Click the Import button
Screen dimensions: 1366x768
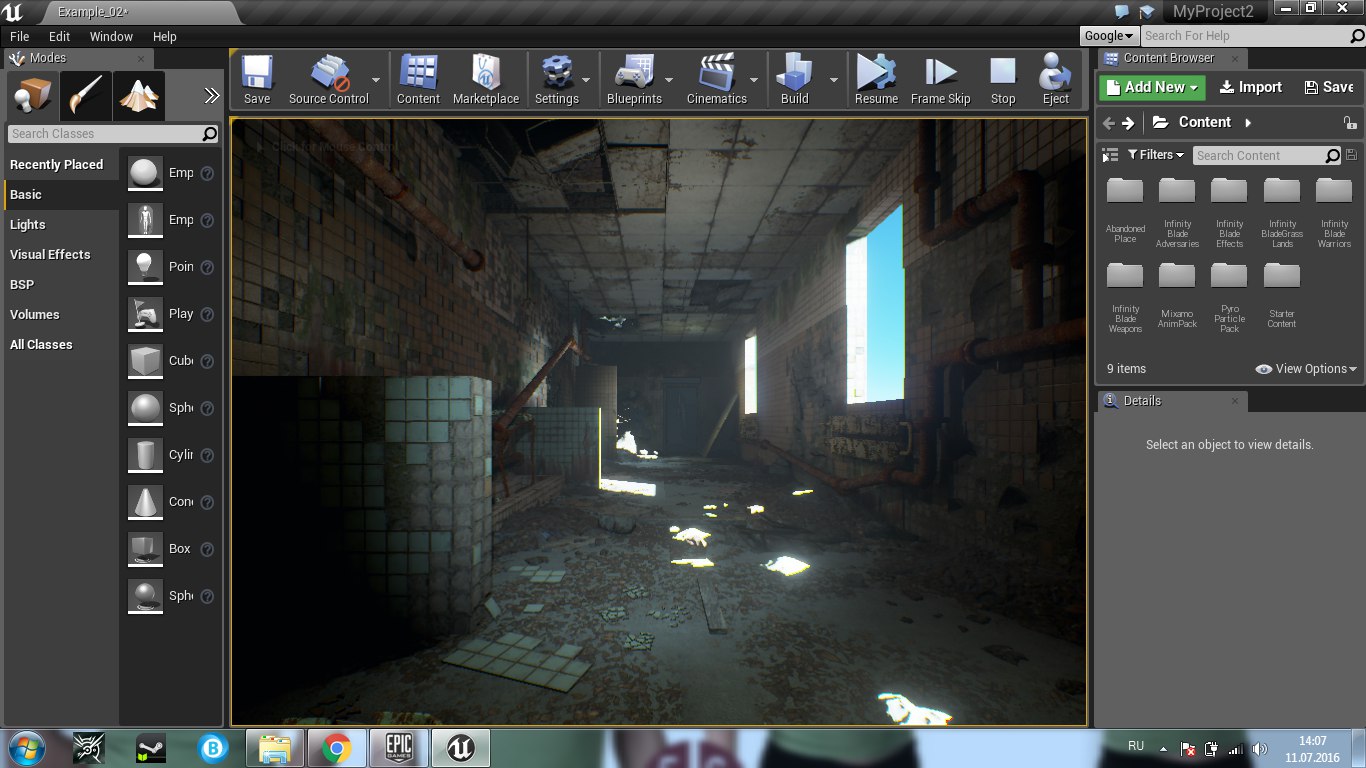coord(1251,87)
